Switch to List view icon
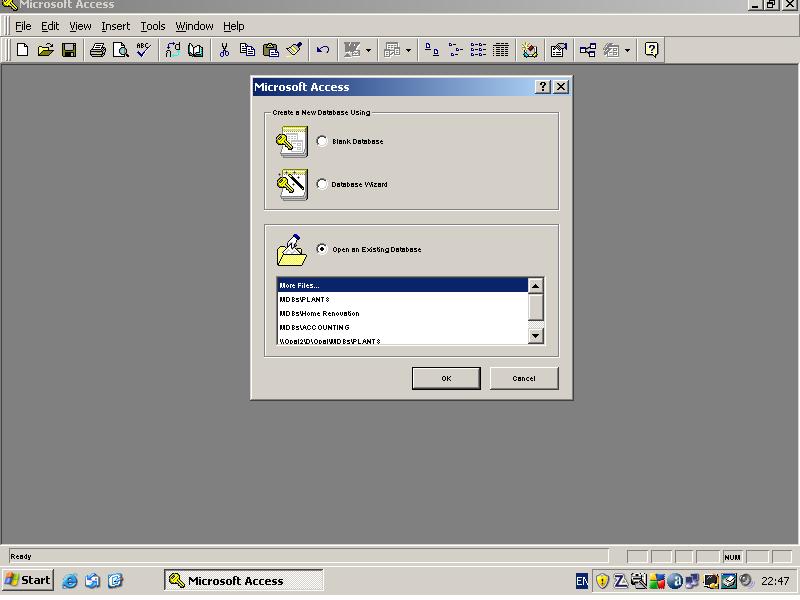800x600 pixels. click(x=478, y=50)
